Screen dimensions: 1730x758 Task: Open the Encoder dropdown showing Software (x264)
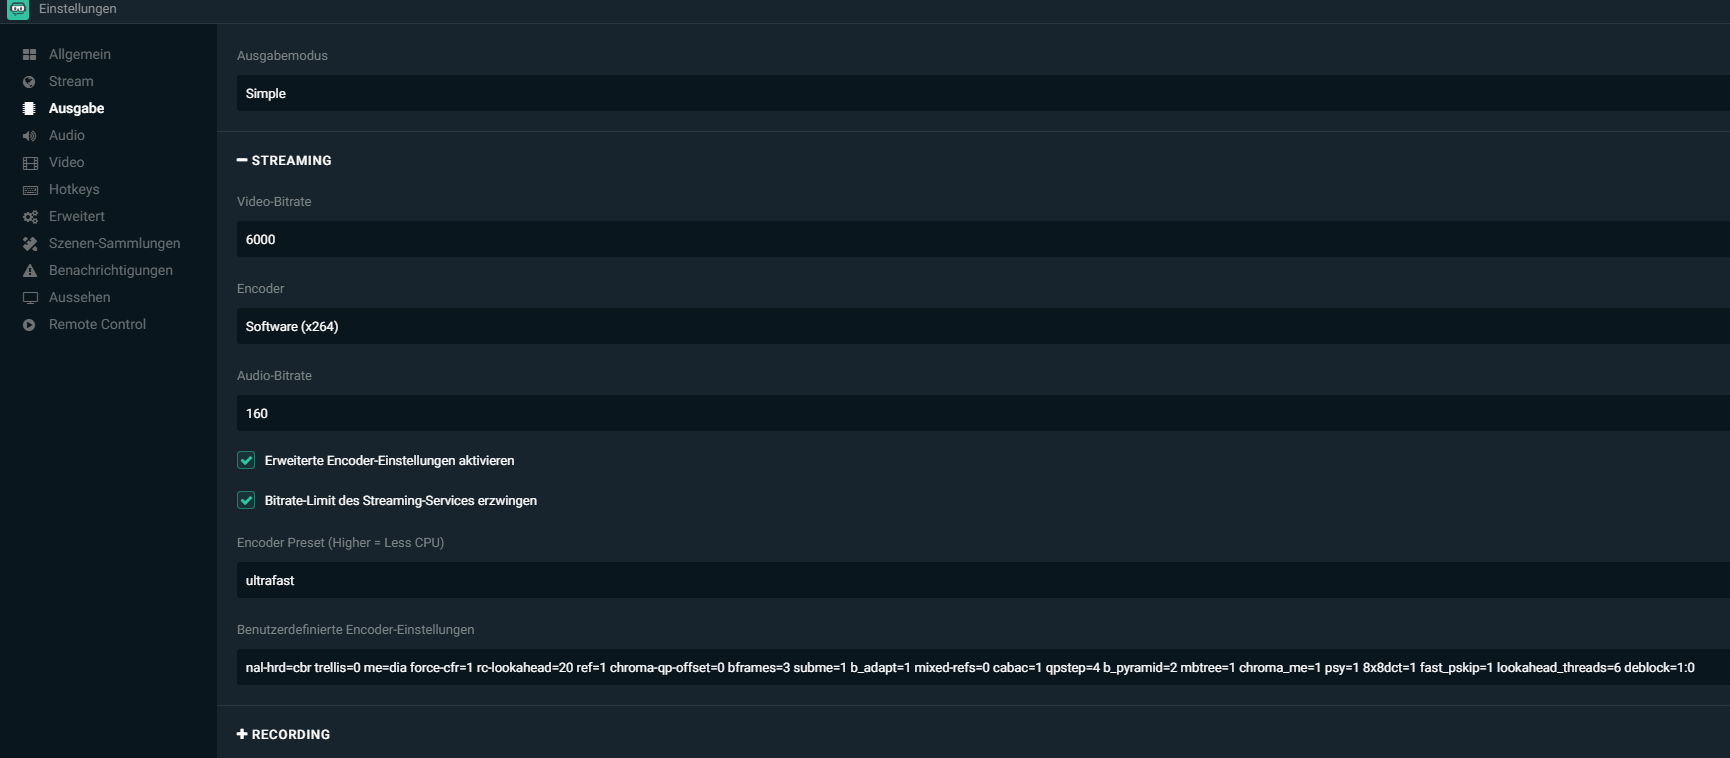pos(983,326)
